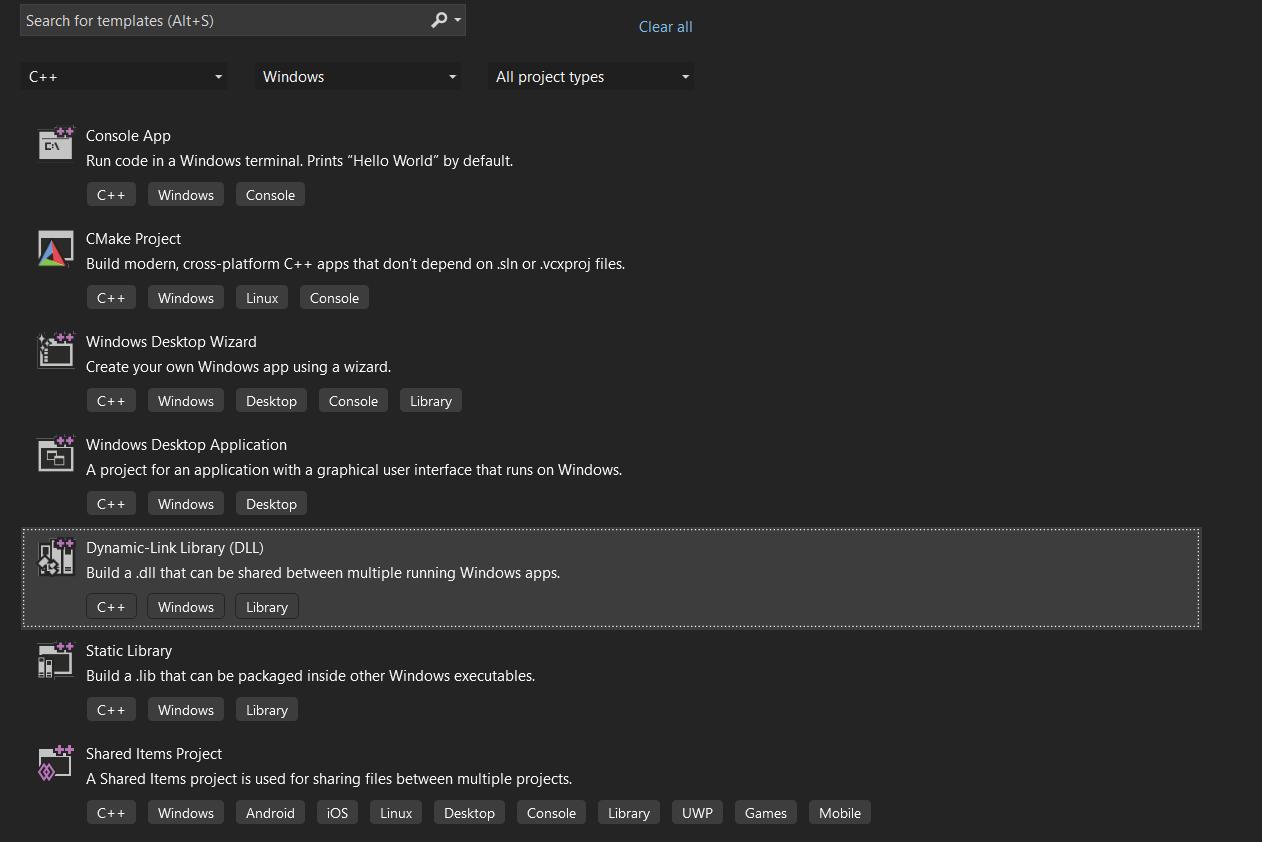This screenshot has height=842, width=1262.
Task: Click UWP tag under Shared Items Project
Action: 698,813
